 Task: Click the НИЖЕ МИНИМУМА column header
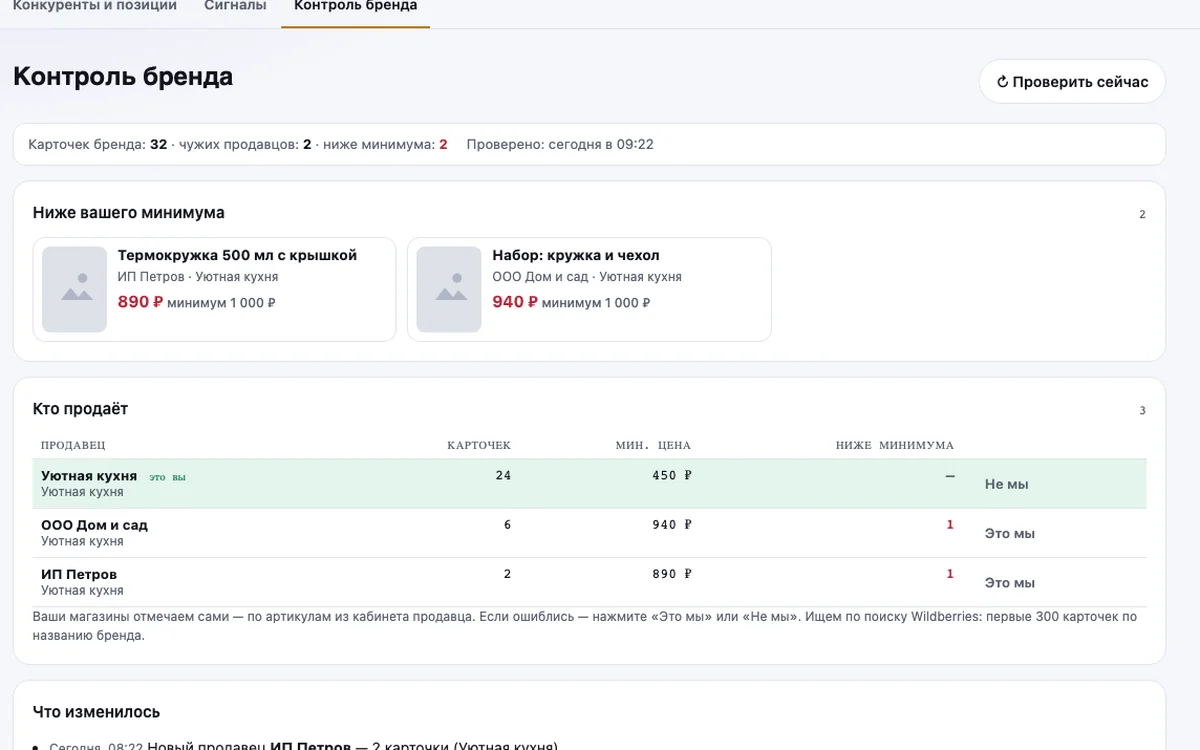coord(895,445)
